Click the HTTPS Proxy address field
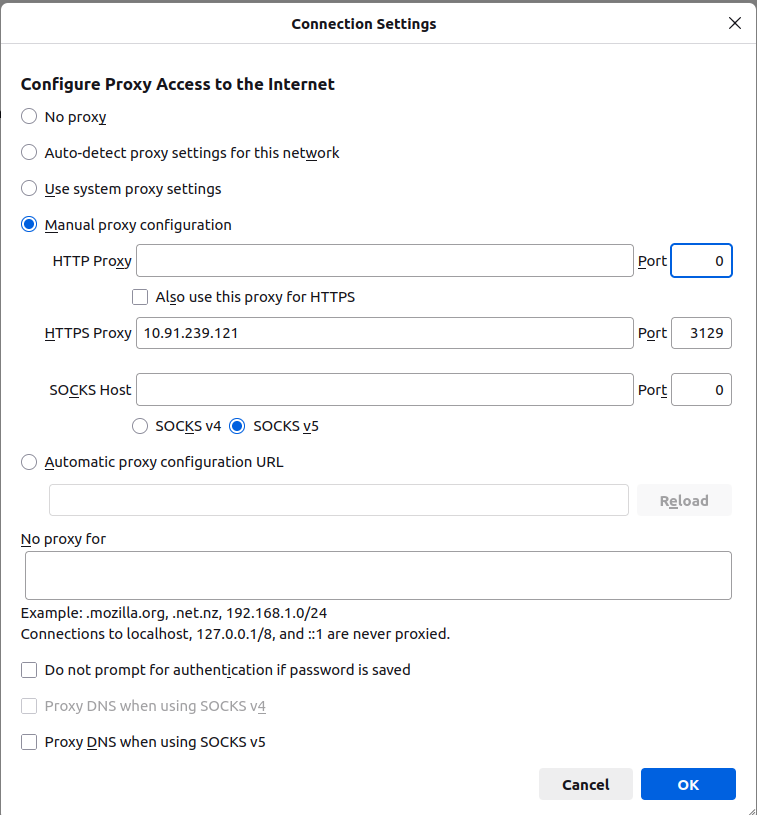Screen dimensions: 757x815 click(x=384, y=333)
